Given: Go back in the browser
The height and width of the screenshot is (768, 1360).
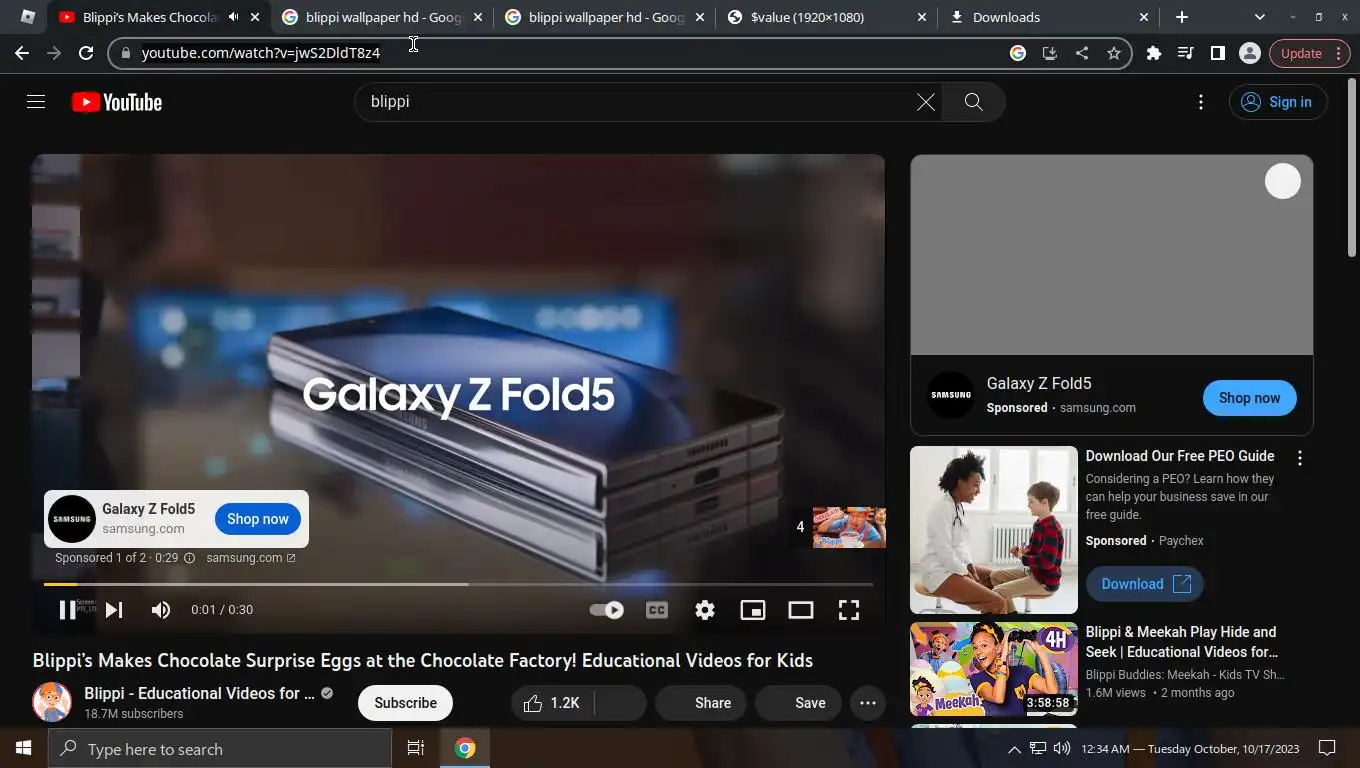Looking at the screenshot, I should [22, 53].
